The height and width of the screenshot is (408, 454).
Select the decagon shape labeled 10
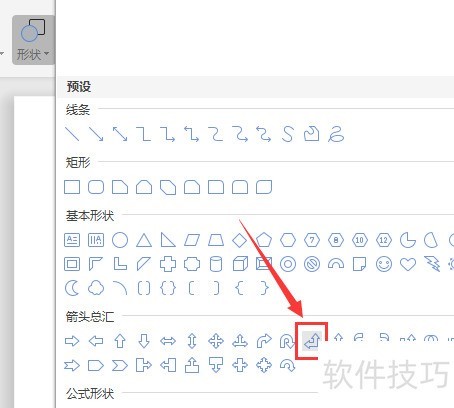360,240
